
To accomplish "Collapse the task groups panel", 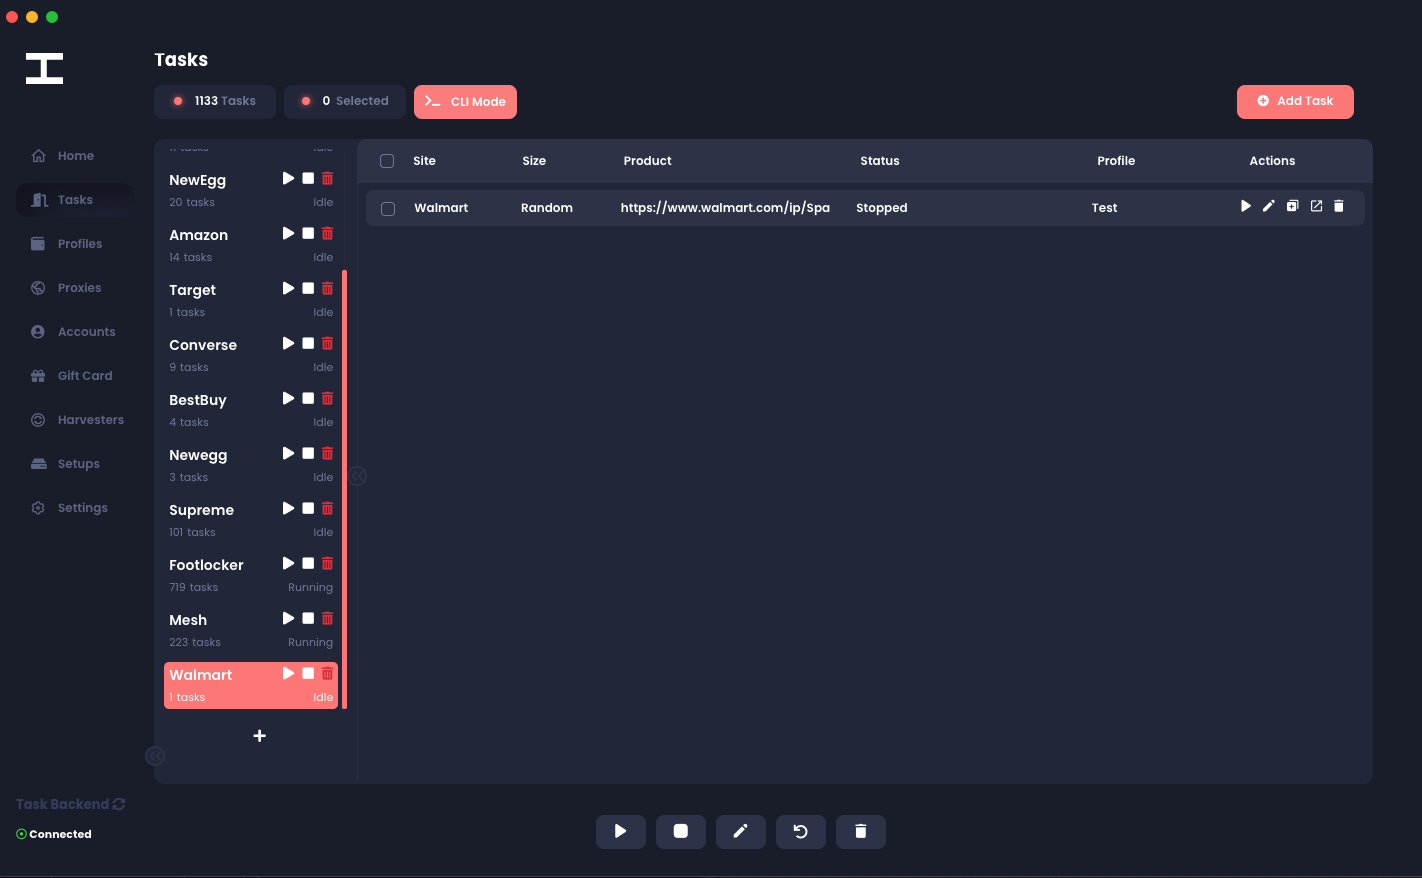I will point(357,476).
